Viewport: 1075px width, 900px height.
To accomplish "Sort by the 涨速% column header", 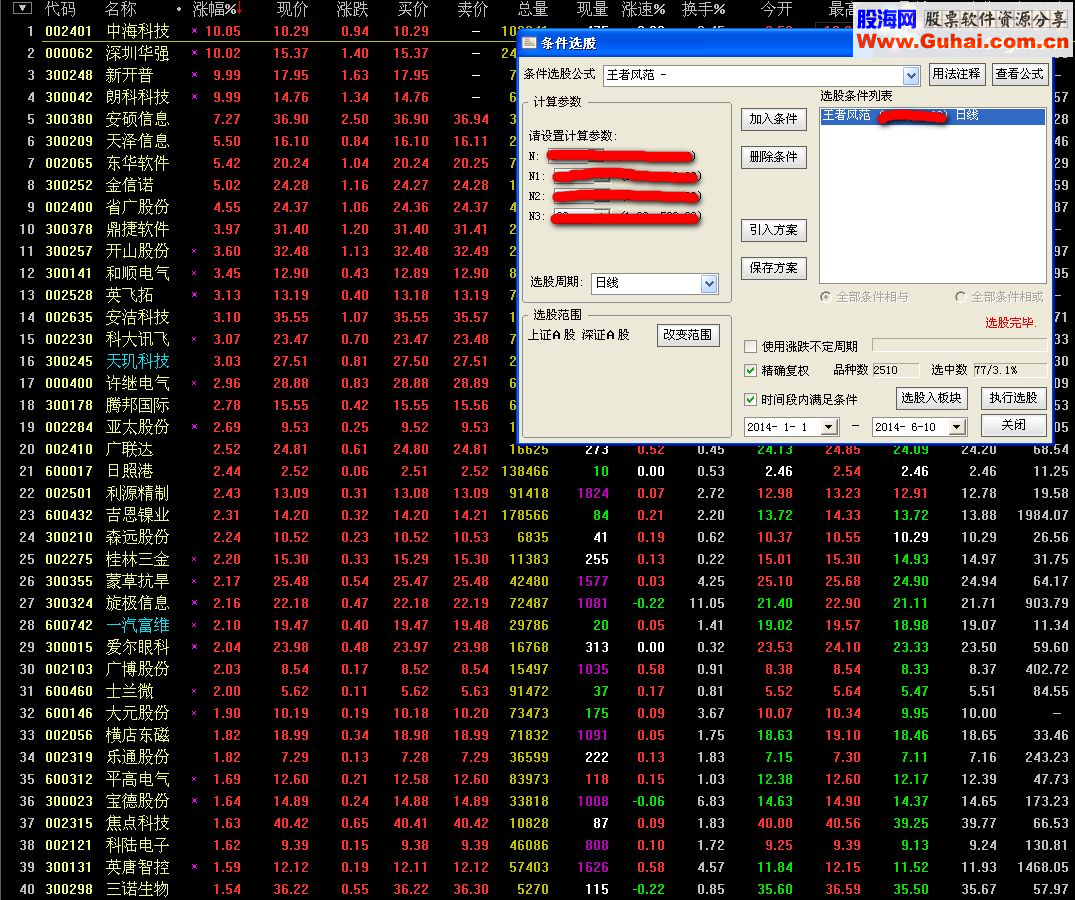I will pyautogui.click(x=644, y=10).
